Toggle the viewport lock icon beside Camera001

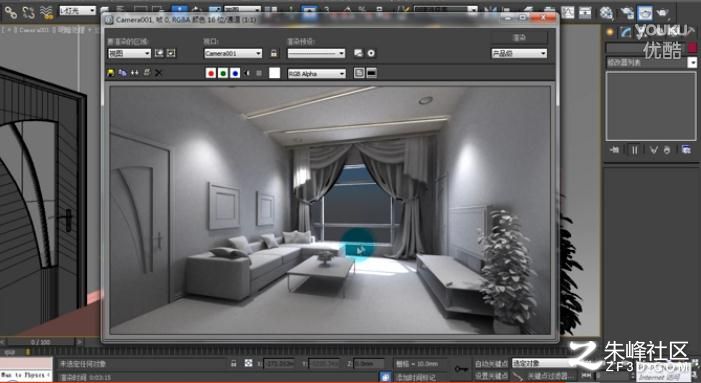click(x=274, y=53)
